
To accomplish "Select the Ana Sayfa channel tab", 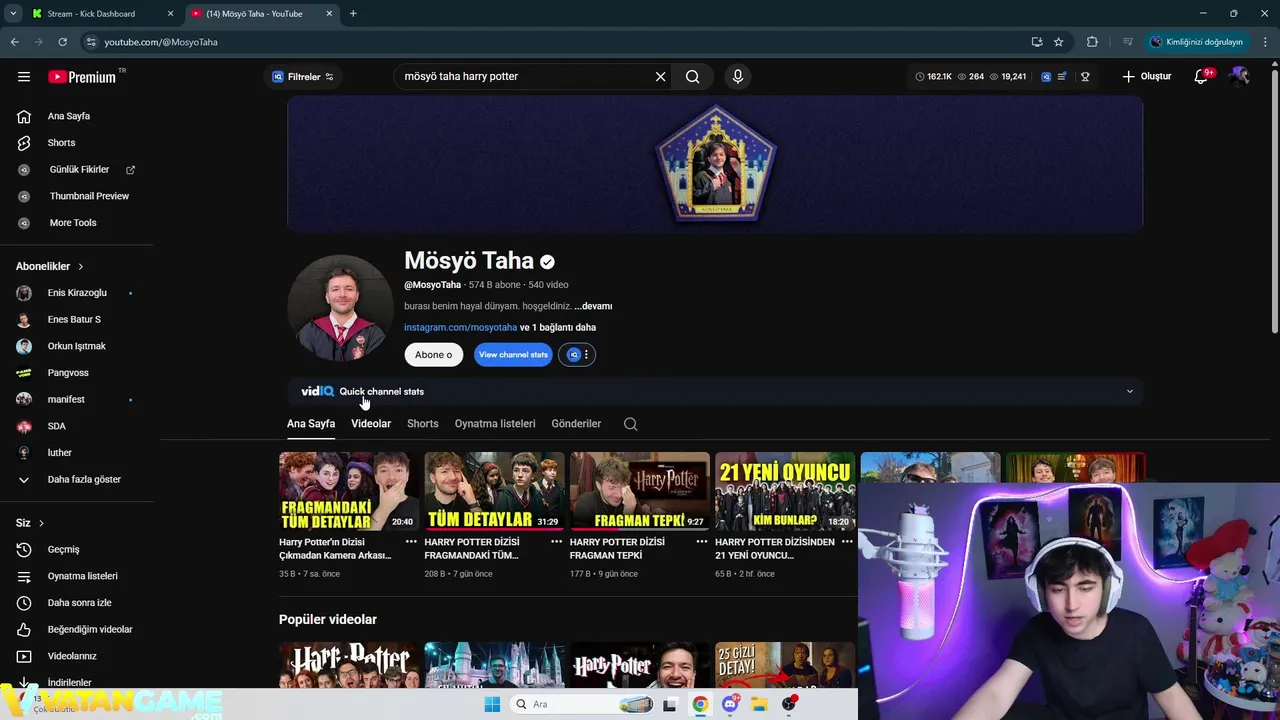I will (311, 424).
